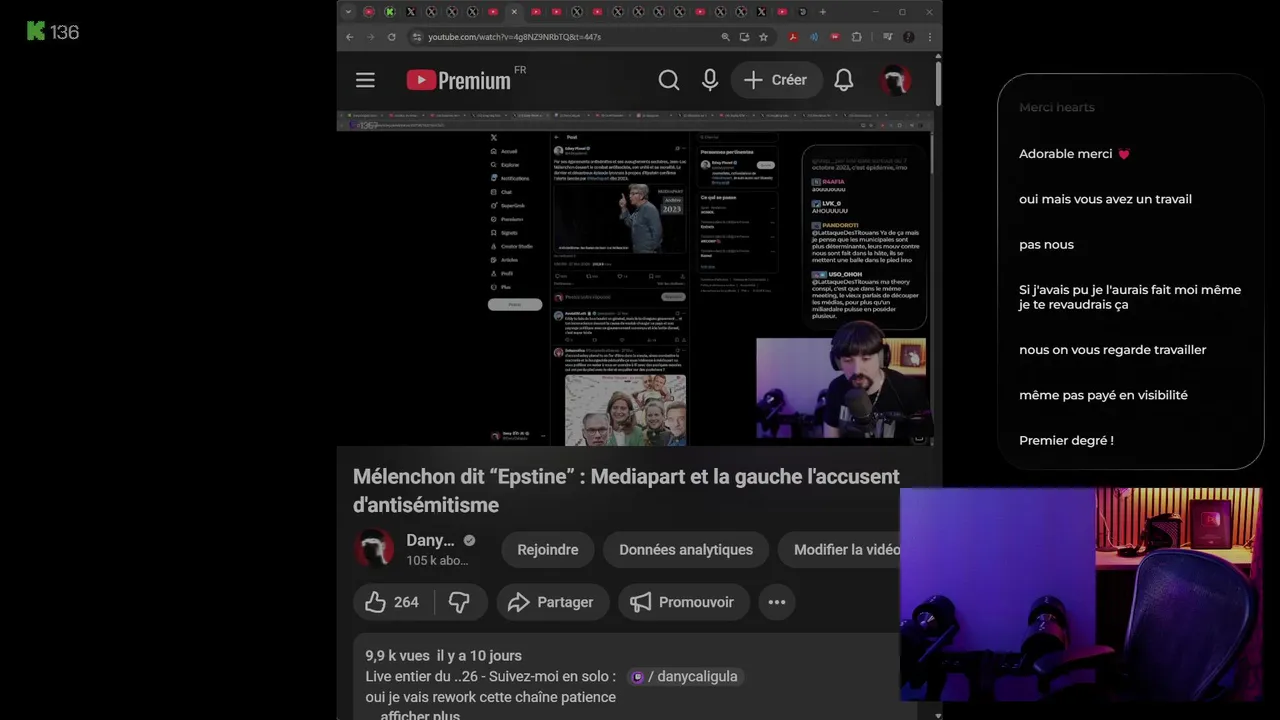Open the Créer button menu
The height and width of the screenshot is (720, 1280).
pyautogui.click(x=776, y=80)
